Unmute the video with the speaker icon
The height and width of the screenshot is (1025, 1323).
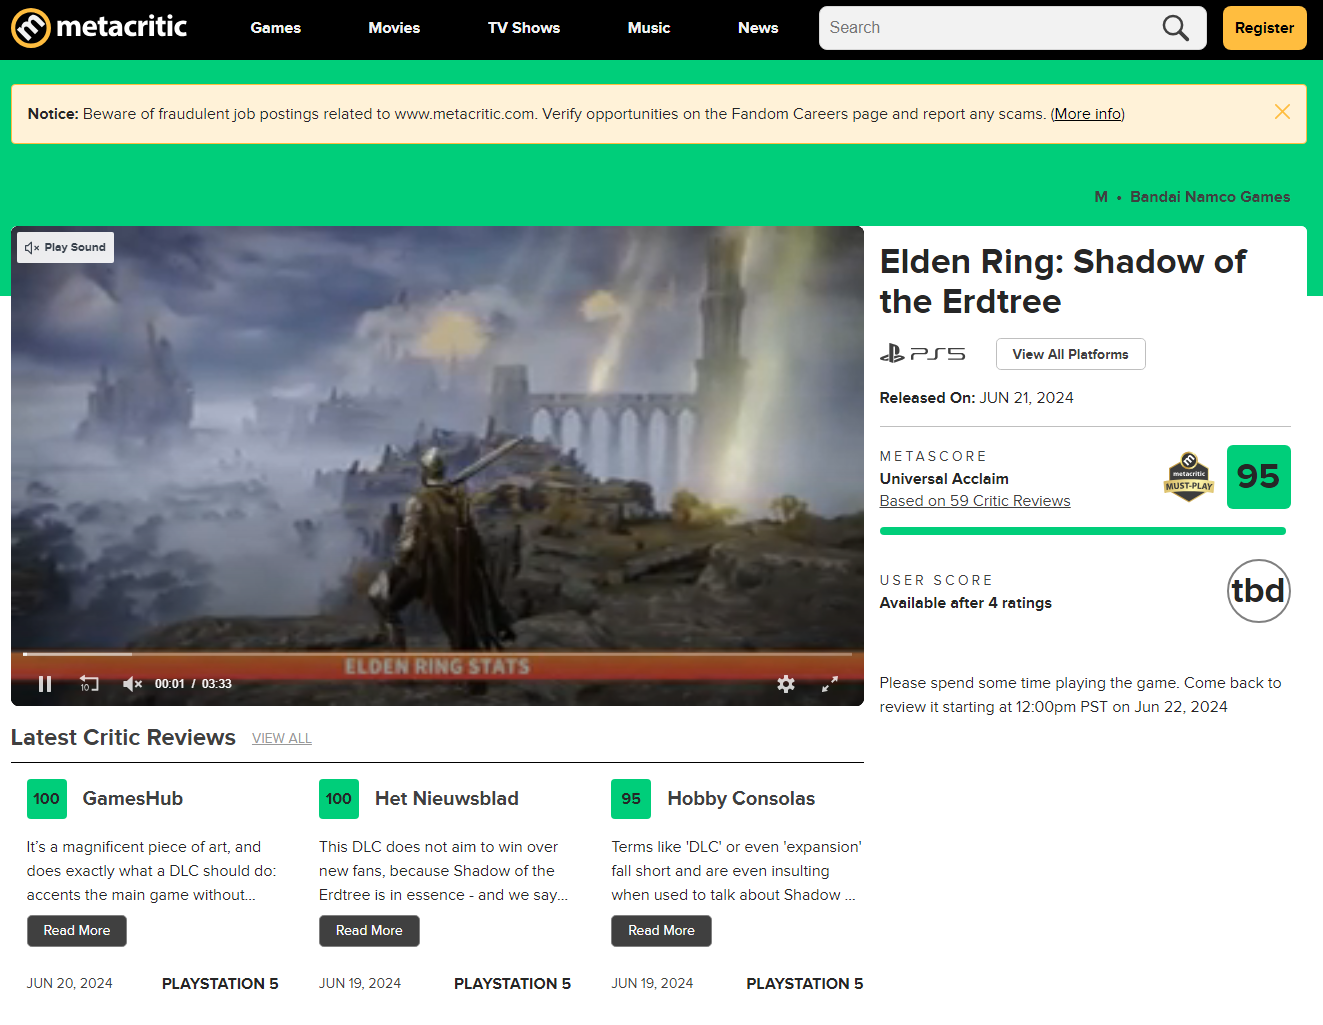132,684
